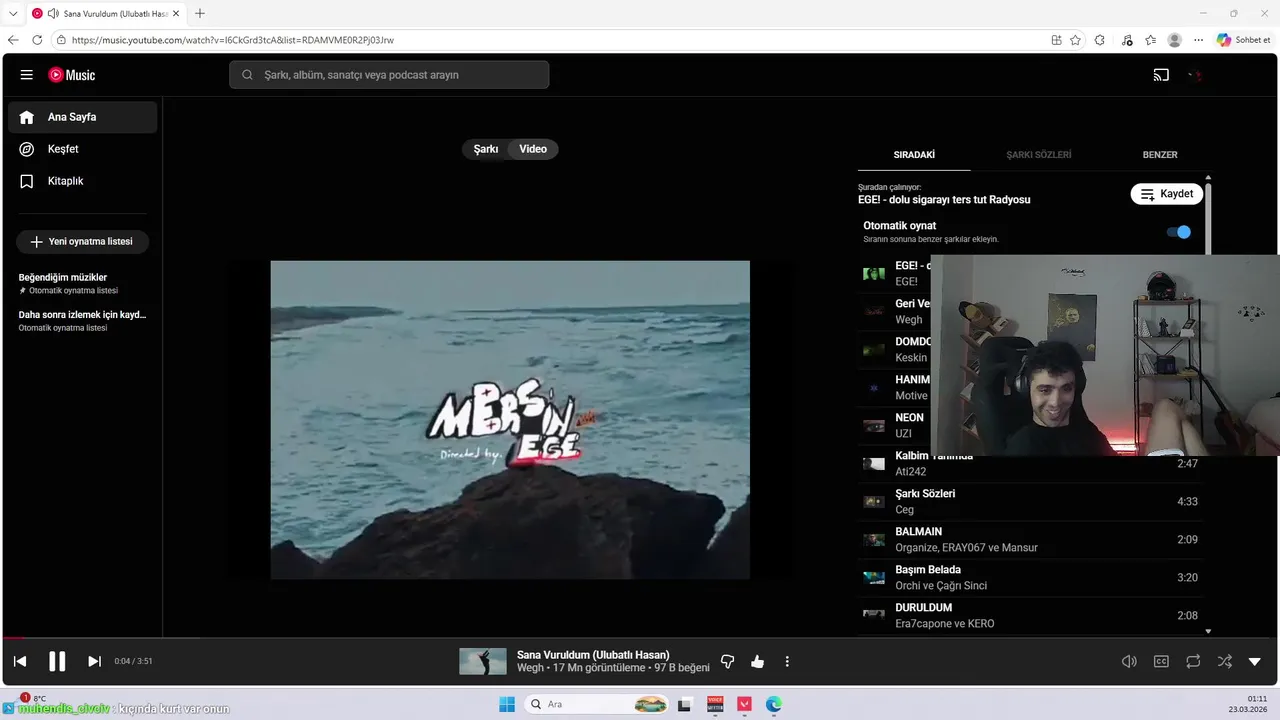
Task: Switch to Video mode
Action: coord(533,149)
